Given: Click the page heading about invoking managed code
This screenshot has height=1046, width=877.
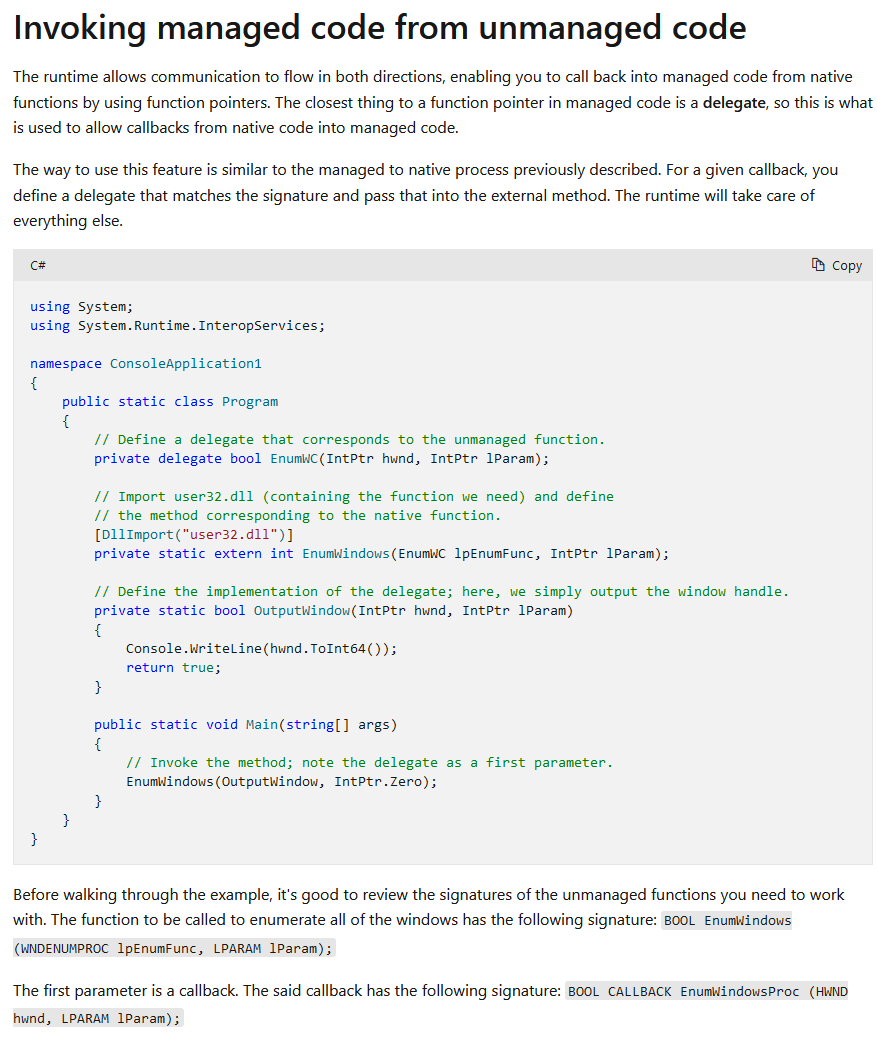Looking at the screenshot, I should click(379, 28).
